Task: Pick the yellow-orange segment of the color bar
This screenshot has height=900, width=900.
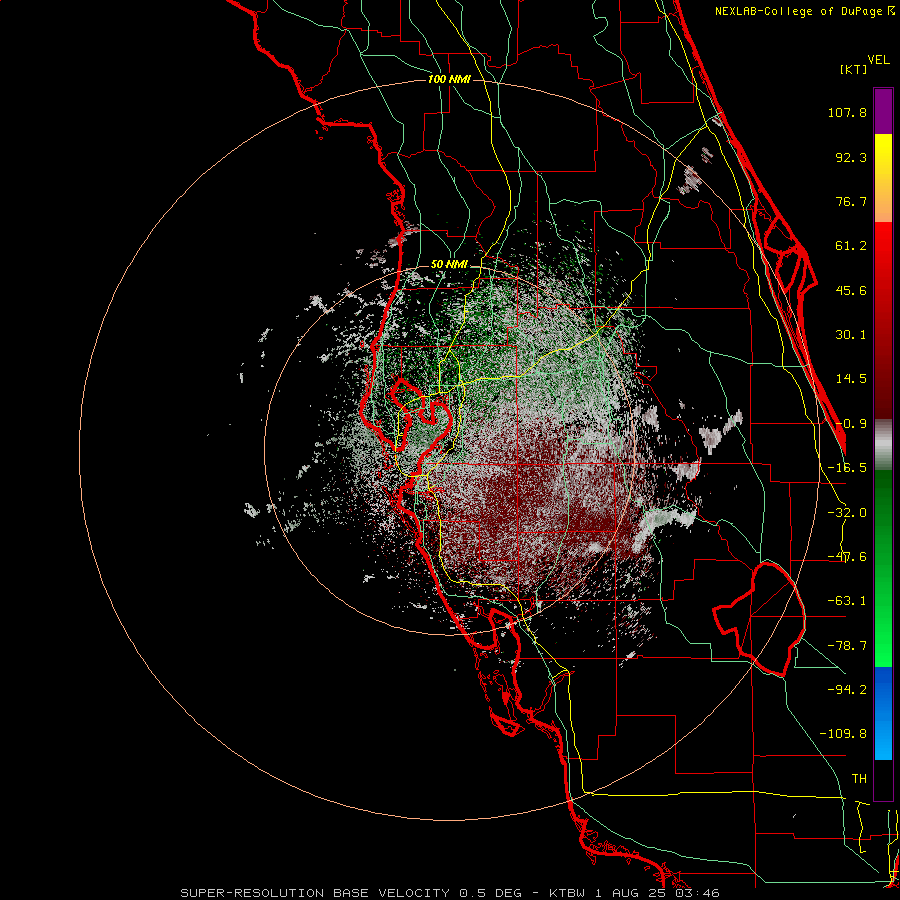Action: click(883, 178)
